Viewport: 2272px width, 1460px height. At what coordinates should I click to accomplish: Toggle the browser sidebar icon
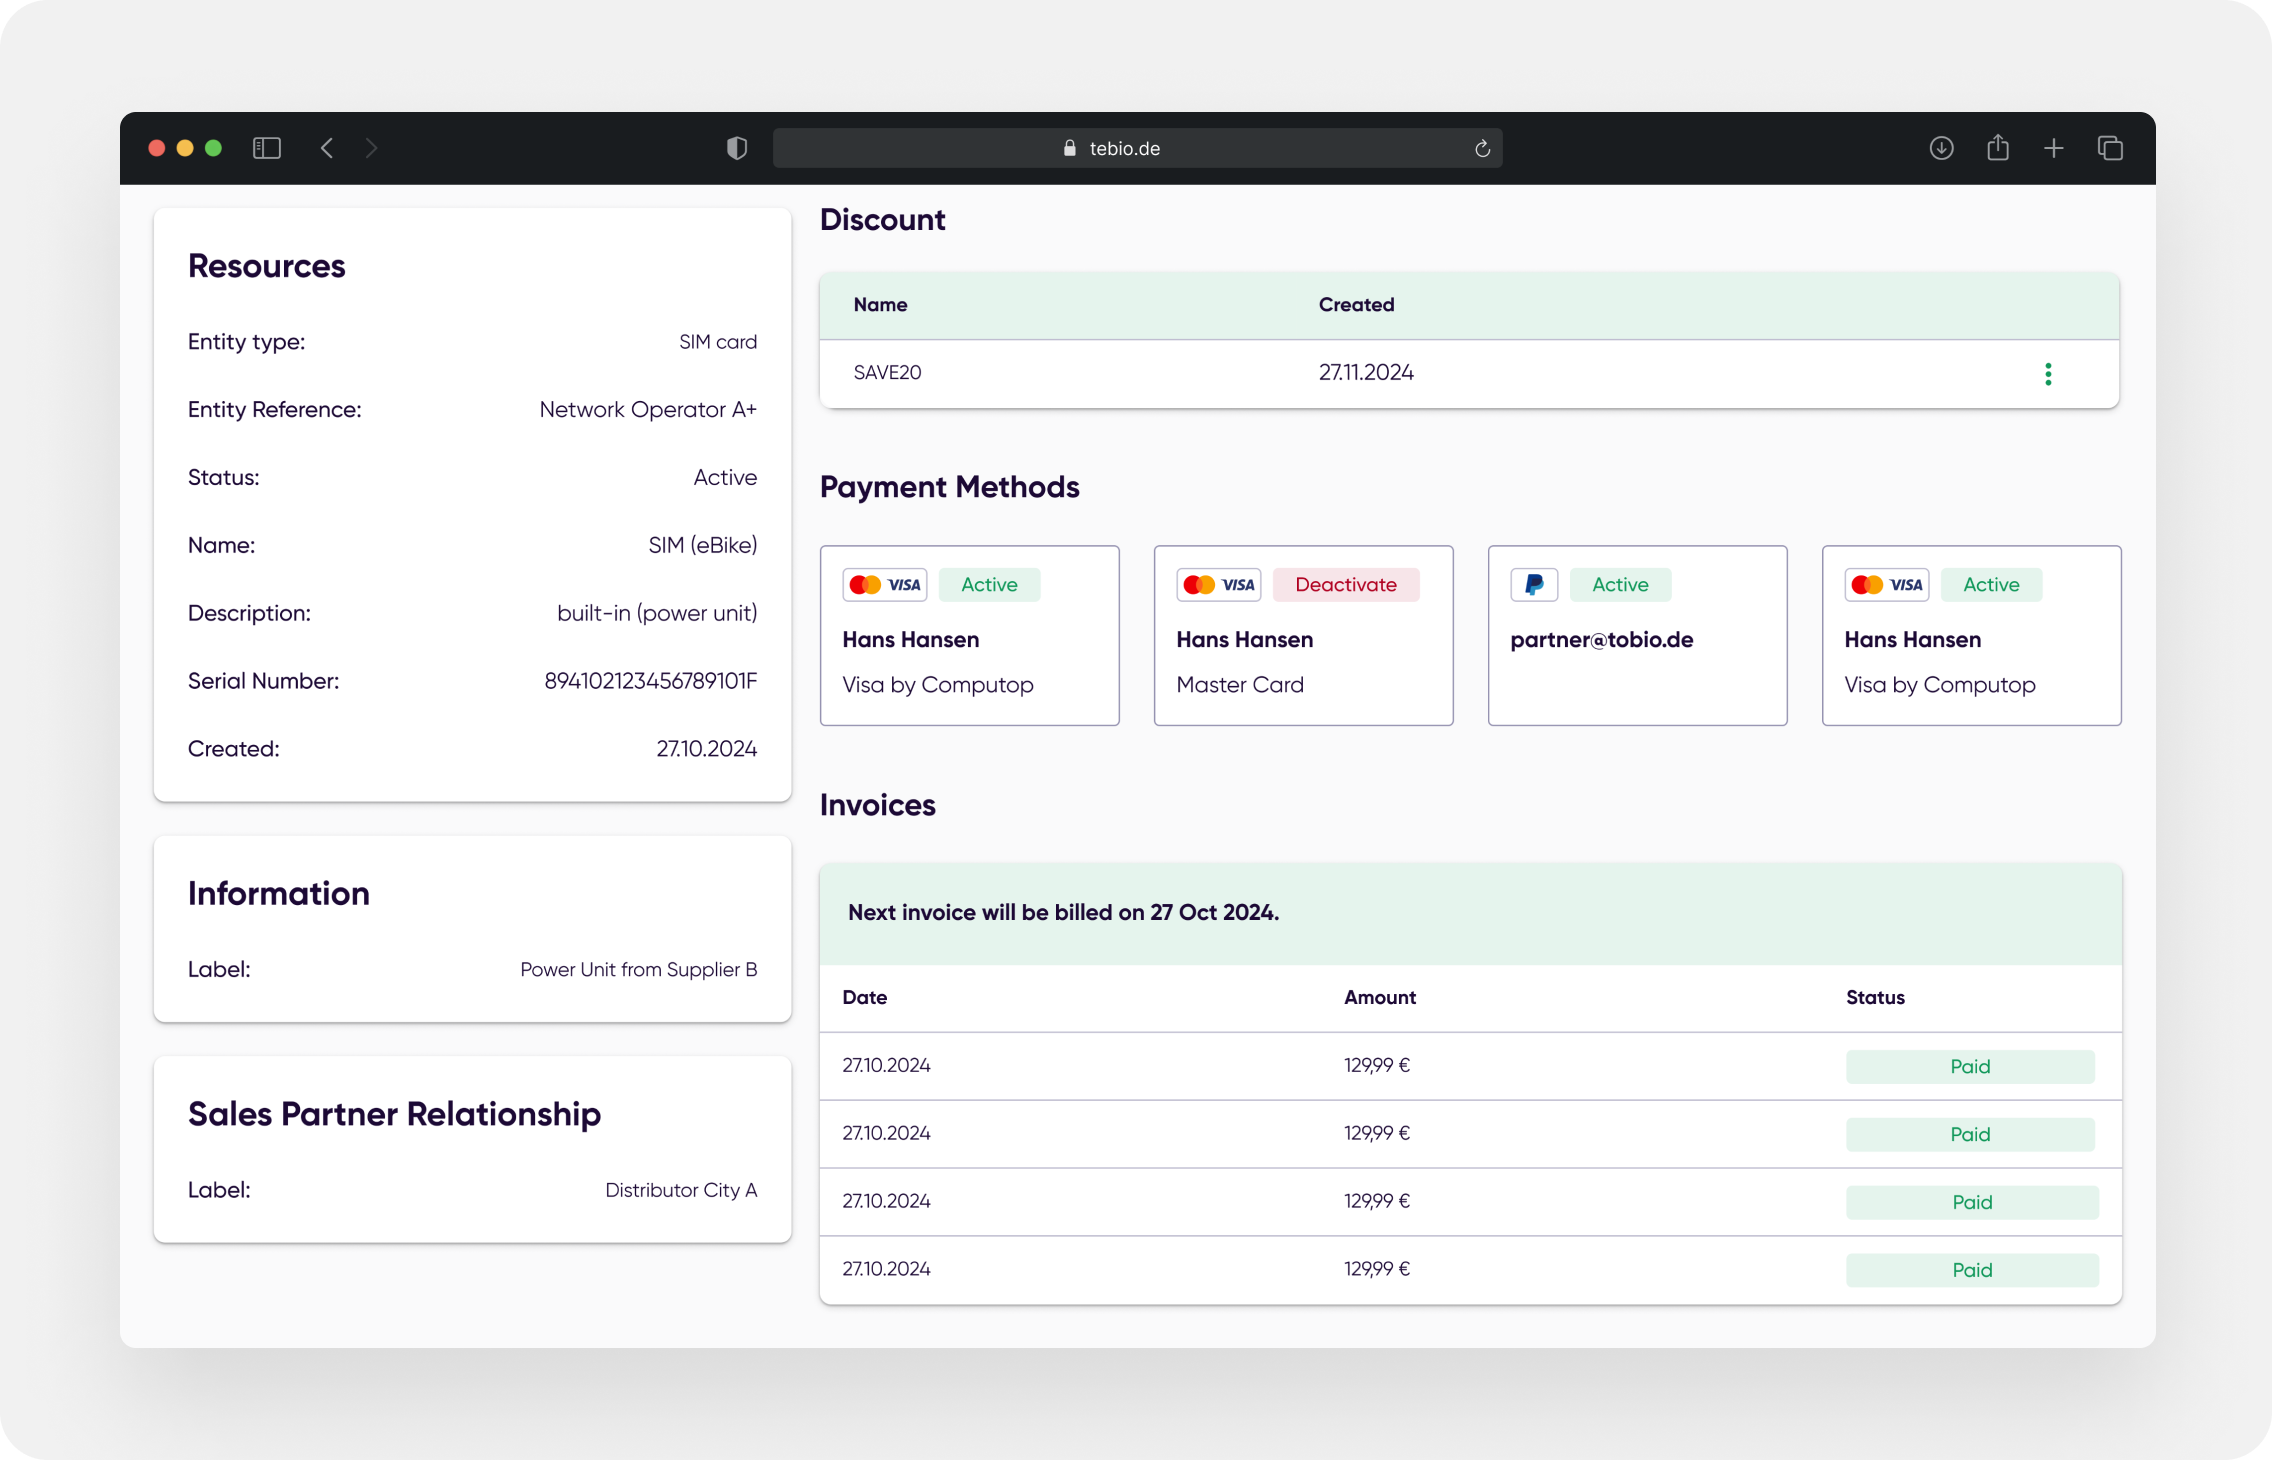(x=267, y=148)
